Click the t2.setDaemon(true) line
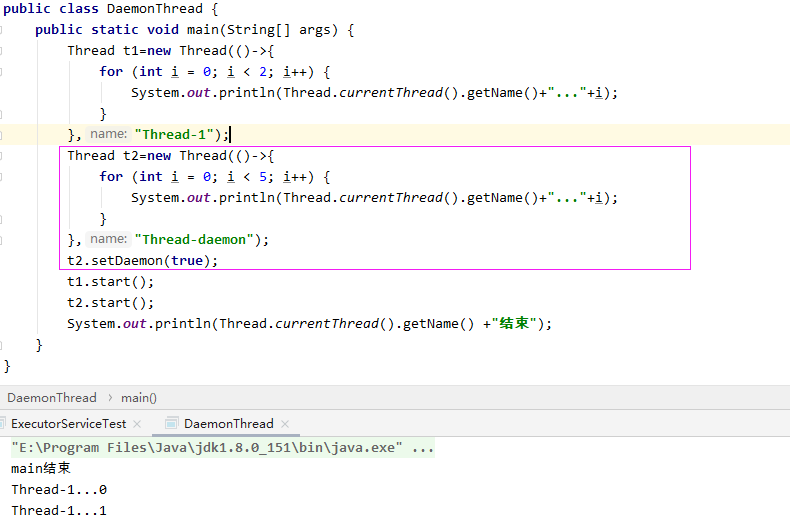The width and height of the screenshot is (790, 522). 143,260
